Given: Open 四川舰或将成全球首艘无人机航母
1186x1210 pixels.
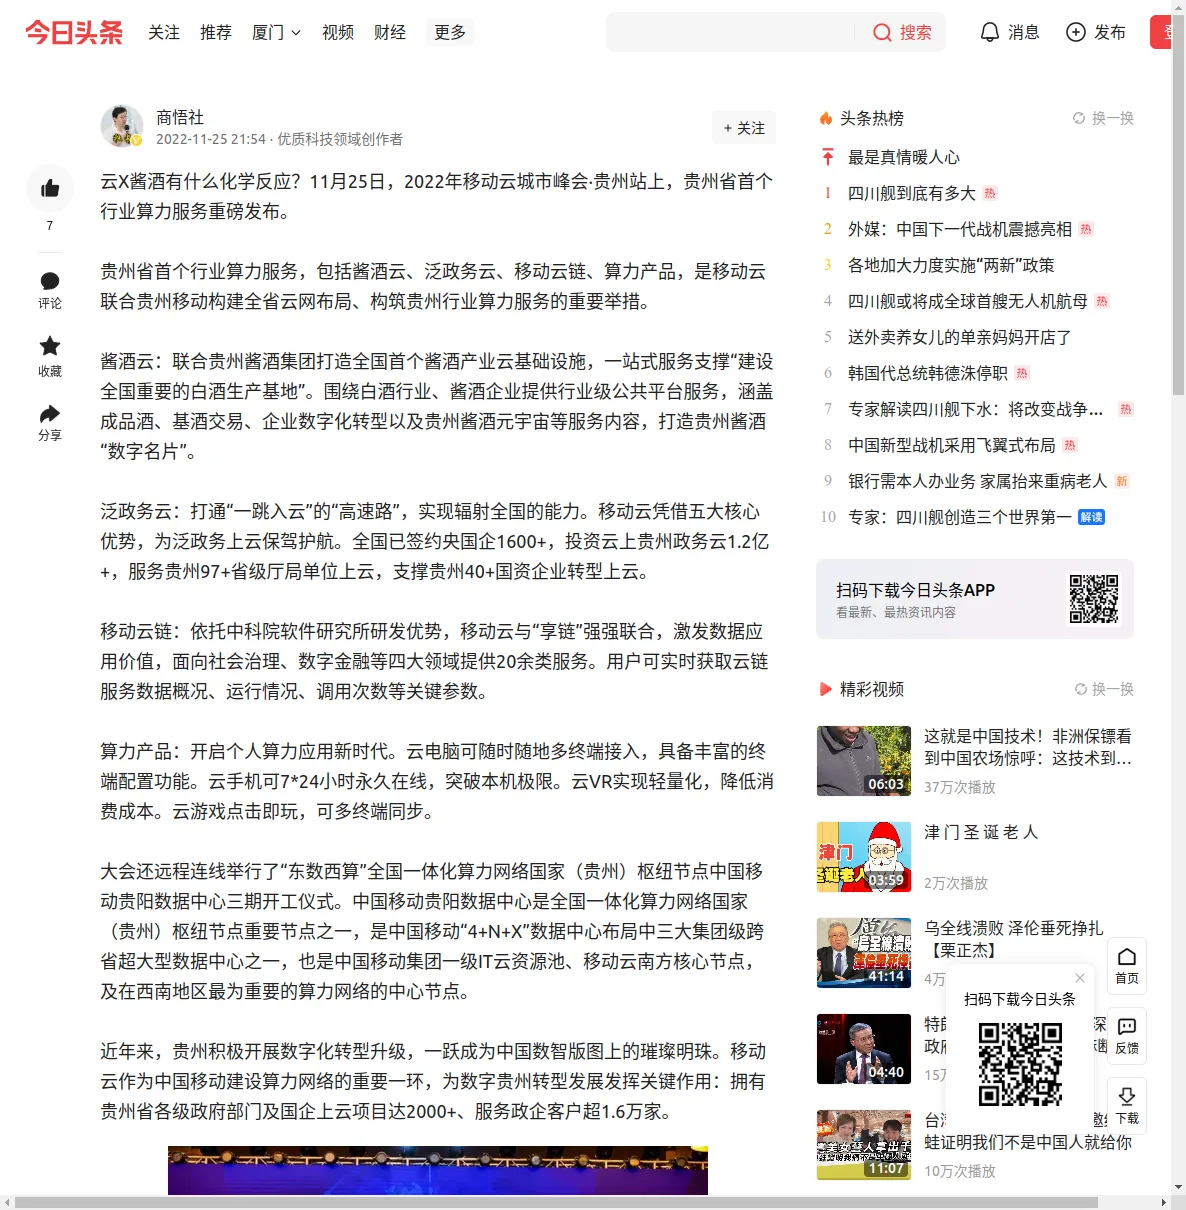Looking at the screenshot, I should coord(968,301).
